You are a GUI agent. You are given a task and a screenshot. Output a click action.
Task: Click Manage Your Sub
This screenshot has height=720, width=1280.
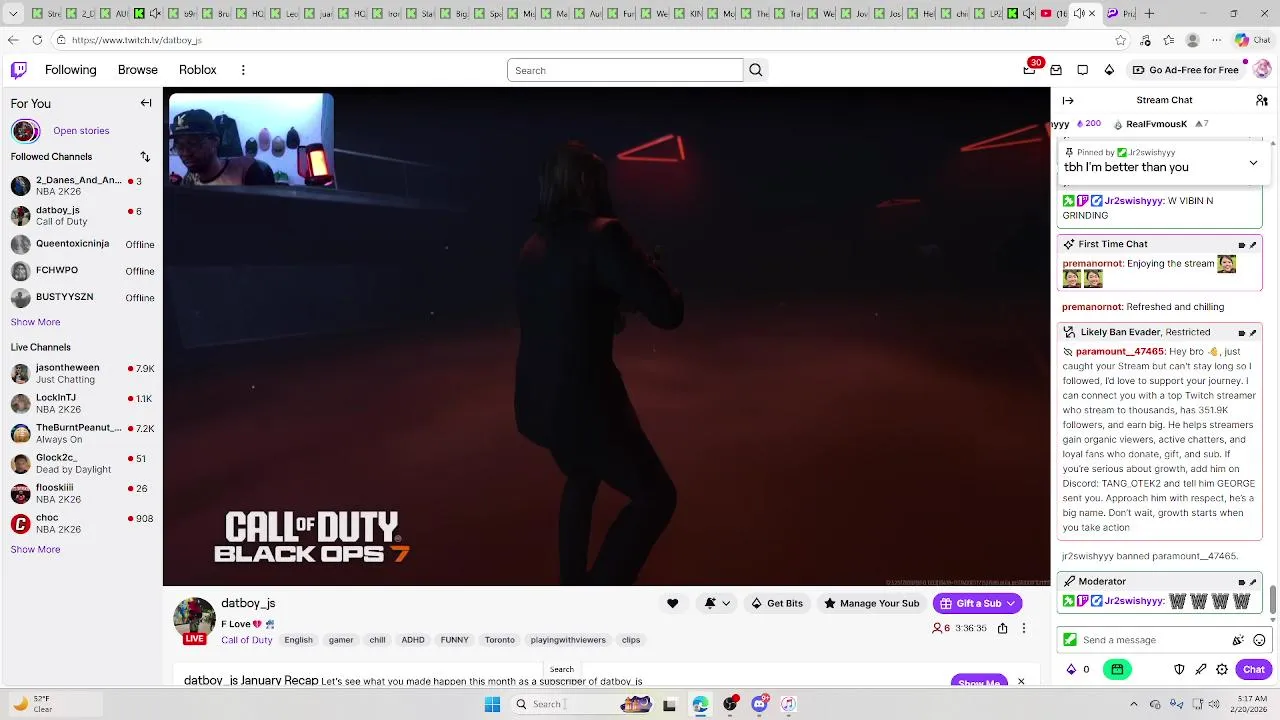871,603
